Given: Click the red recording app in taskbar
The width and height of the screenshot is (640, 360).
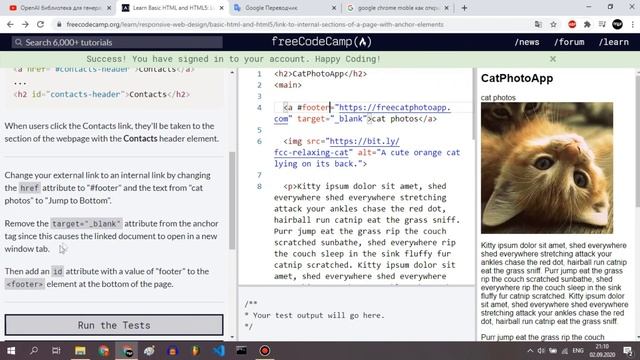Looking at the screenshot, I should (265, 351).
